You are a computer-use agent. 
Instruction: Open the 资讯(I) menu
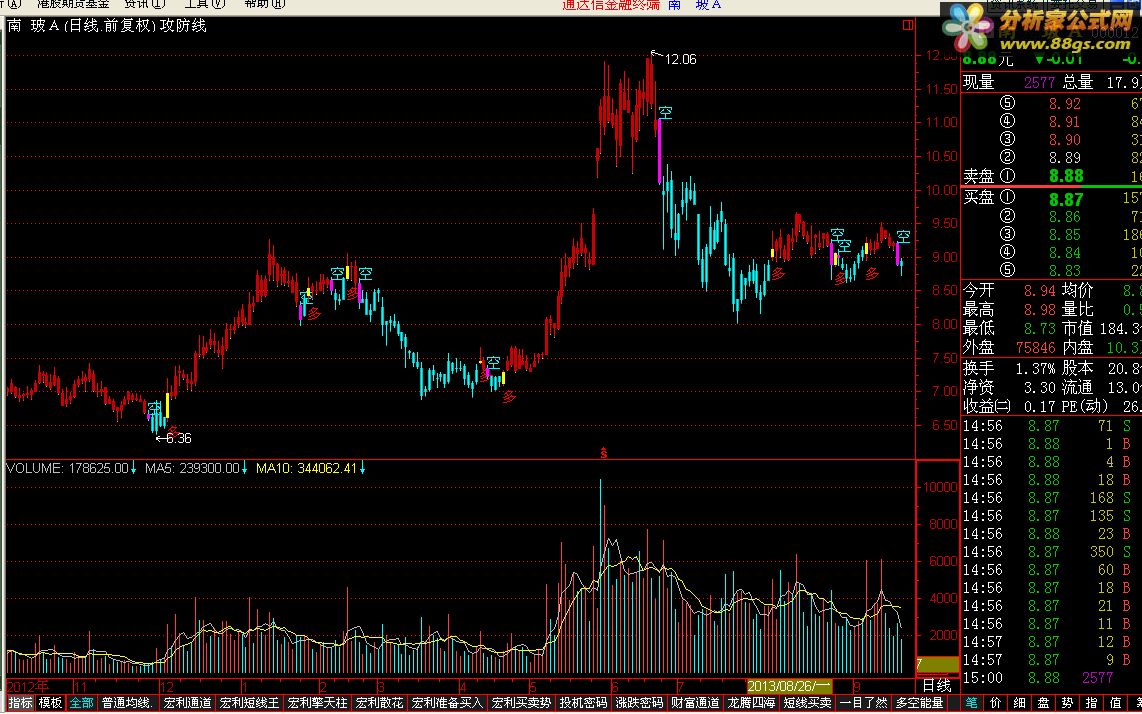point(144,4)
